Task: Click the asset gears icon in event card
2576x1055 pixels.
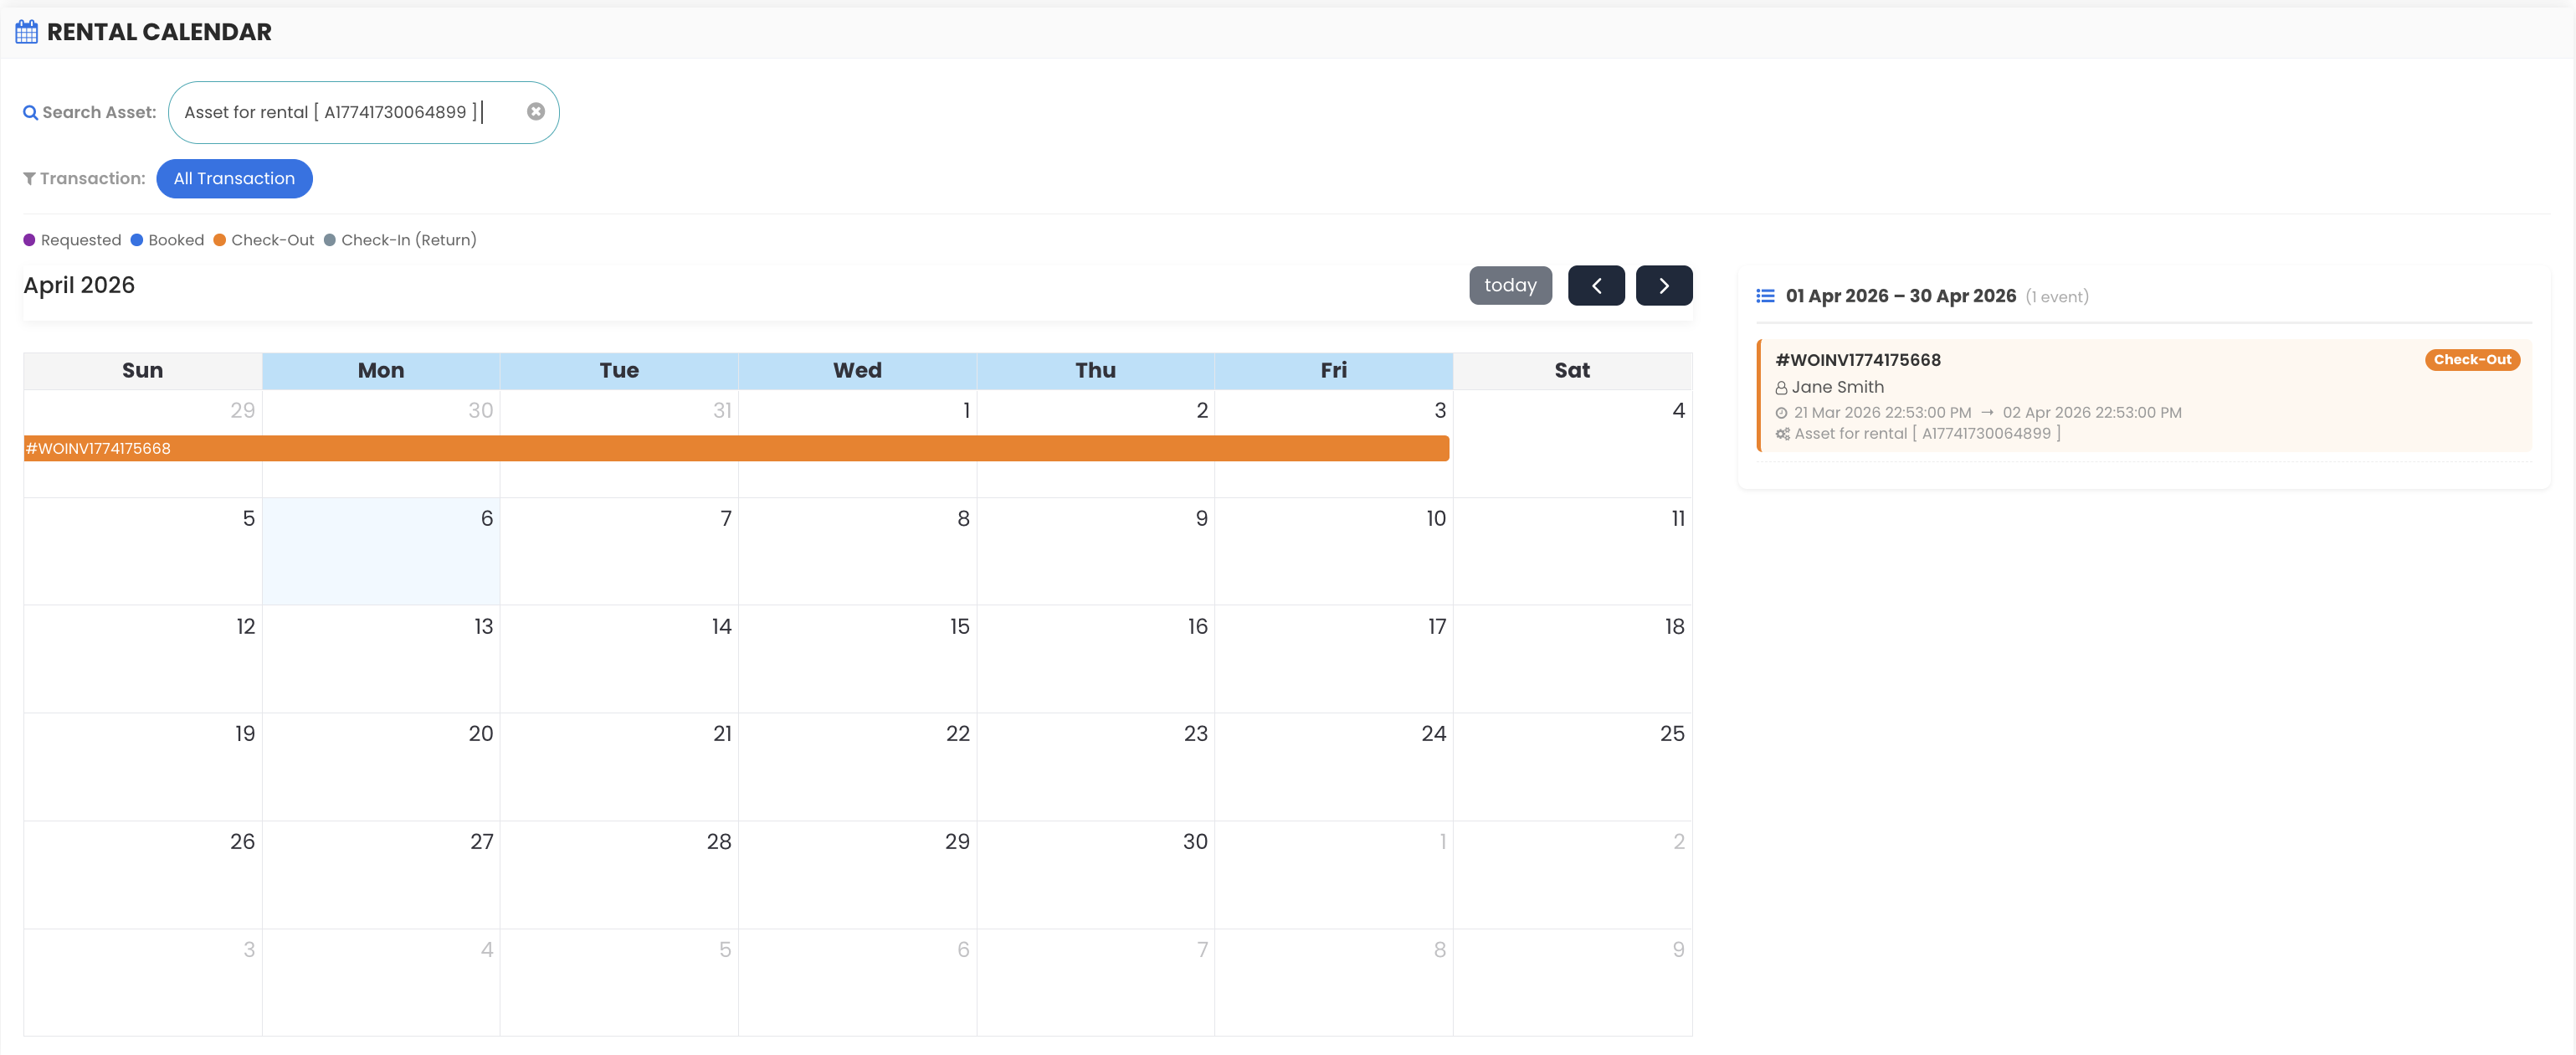Action: pyautogui.click(x=1782, y=434)
